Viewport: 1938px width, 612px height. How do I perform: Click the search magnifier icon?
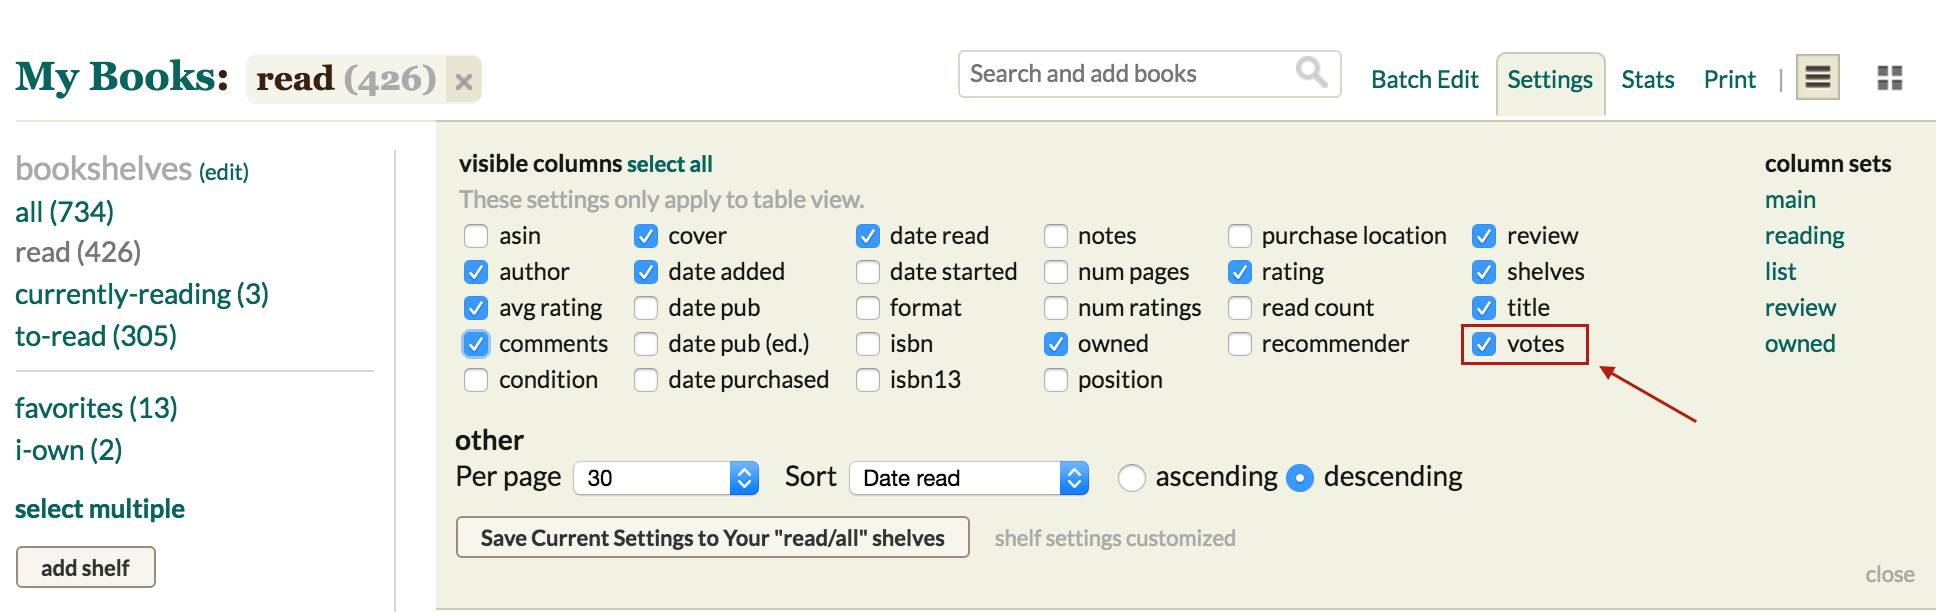tap(1311, 72)
